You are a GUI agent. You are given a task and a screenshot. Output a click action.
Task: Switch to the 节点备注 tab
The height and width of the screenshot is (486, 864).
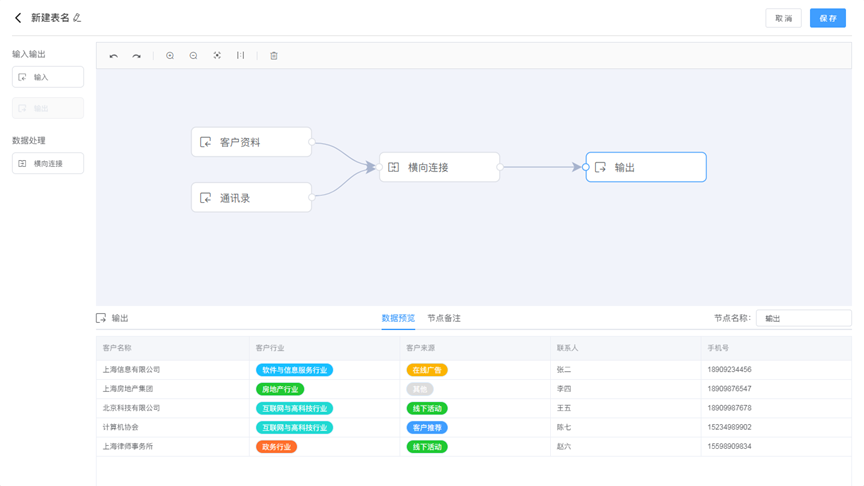[x=444, y=318]
